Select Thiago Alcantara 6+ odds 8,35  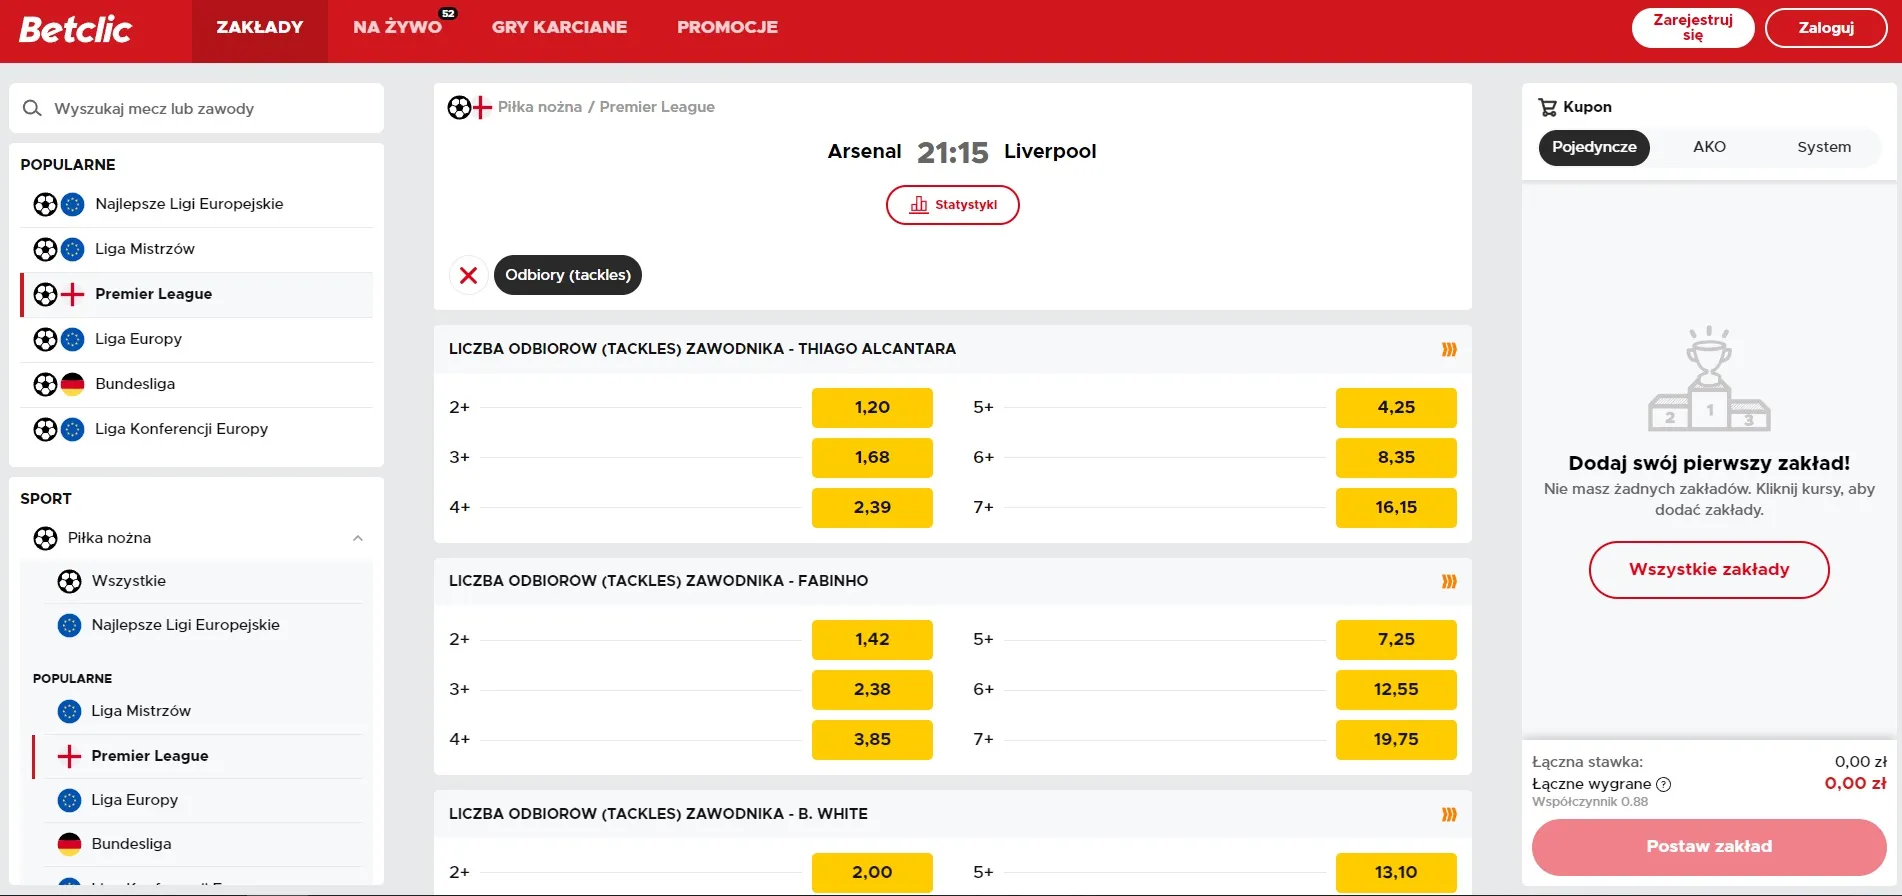[1396, 458]
